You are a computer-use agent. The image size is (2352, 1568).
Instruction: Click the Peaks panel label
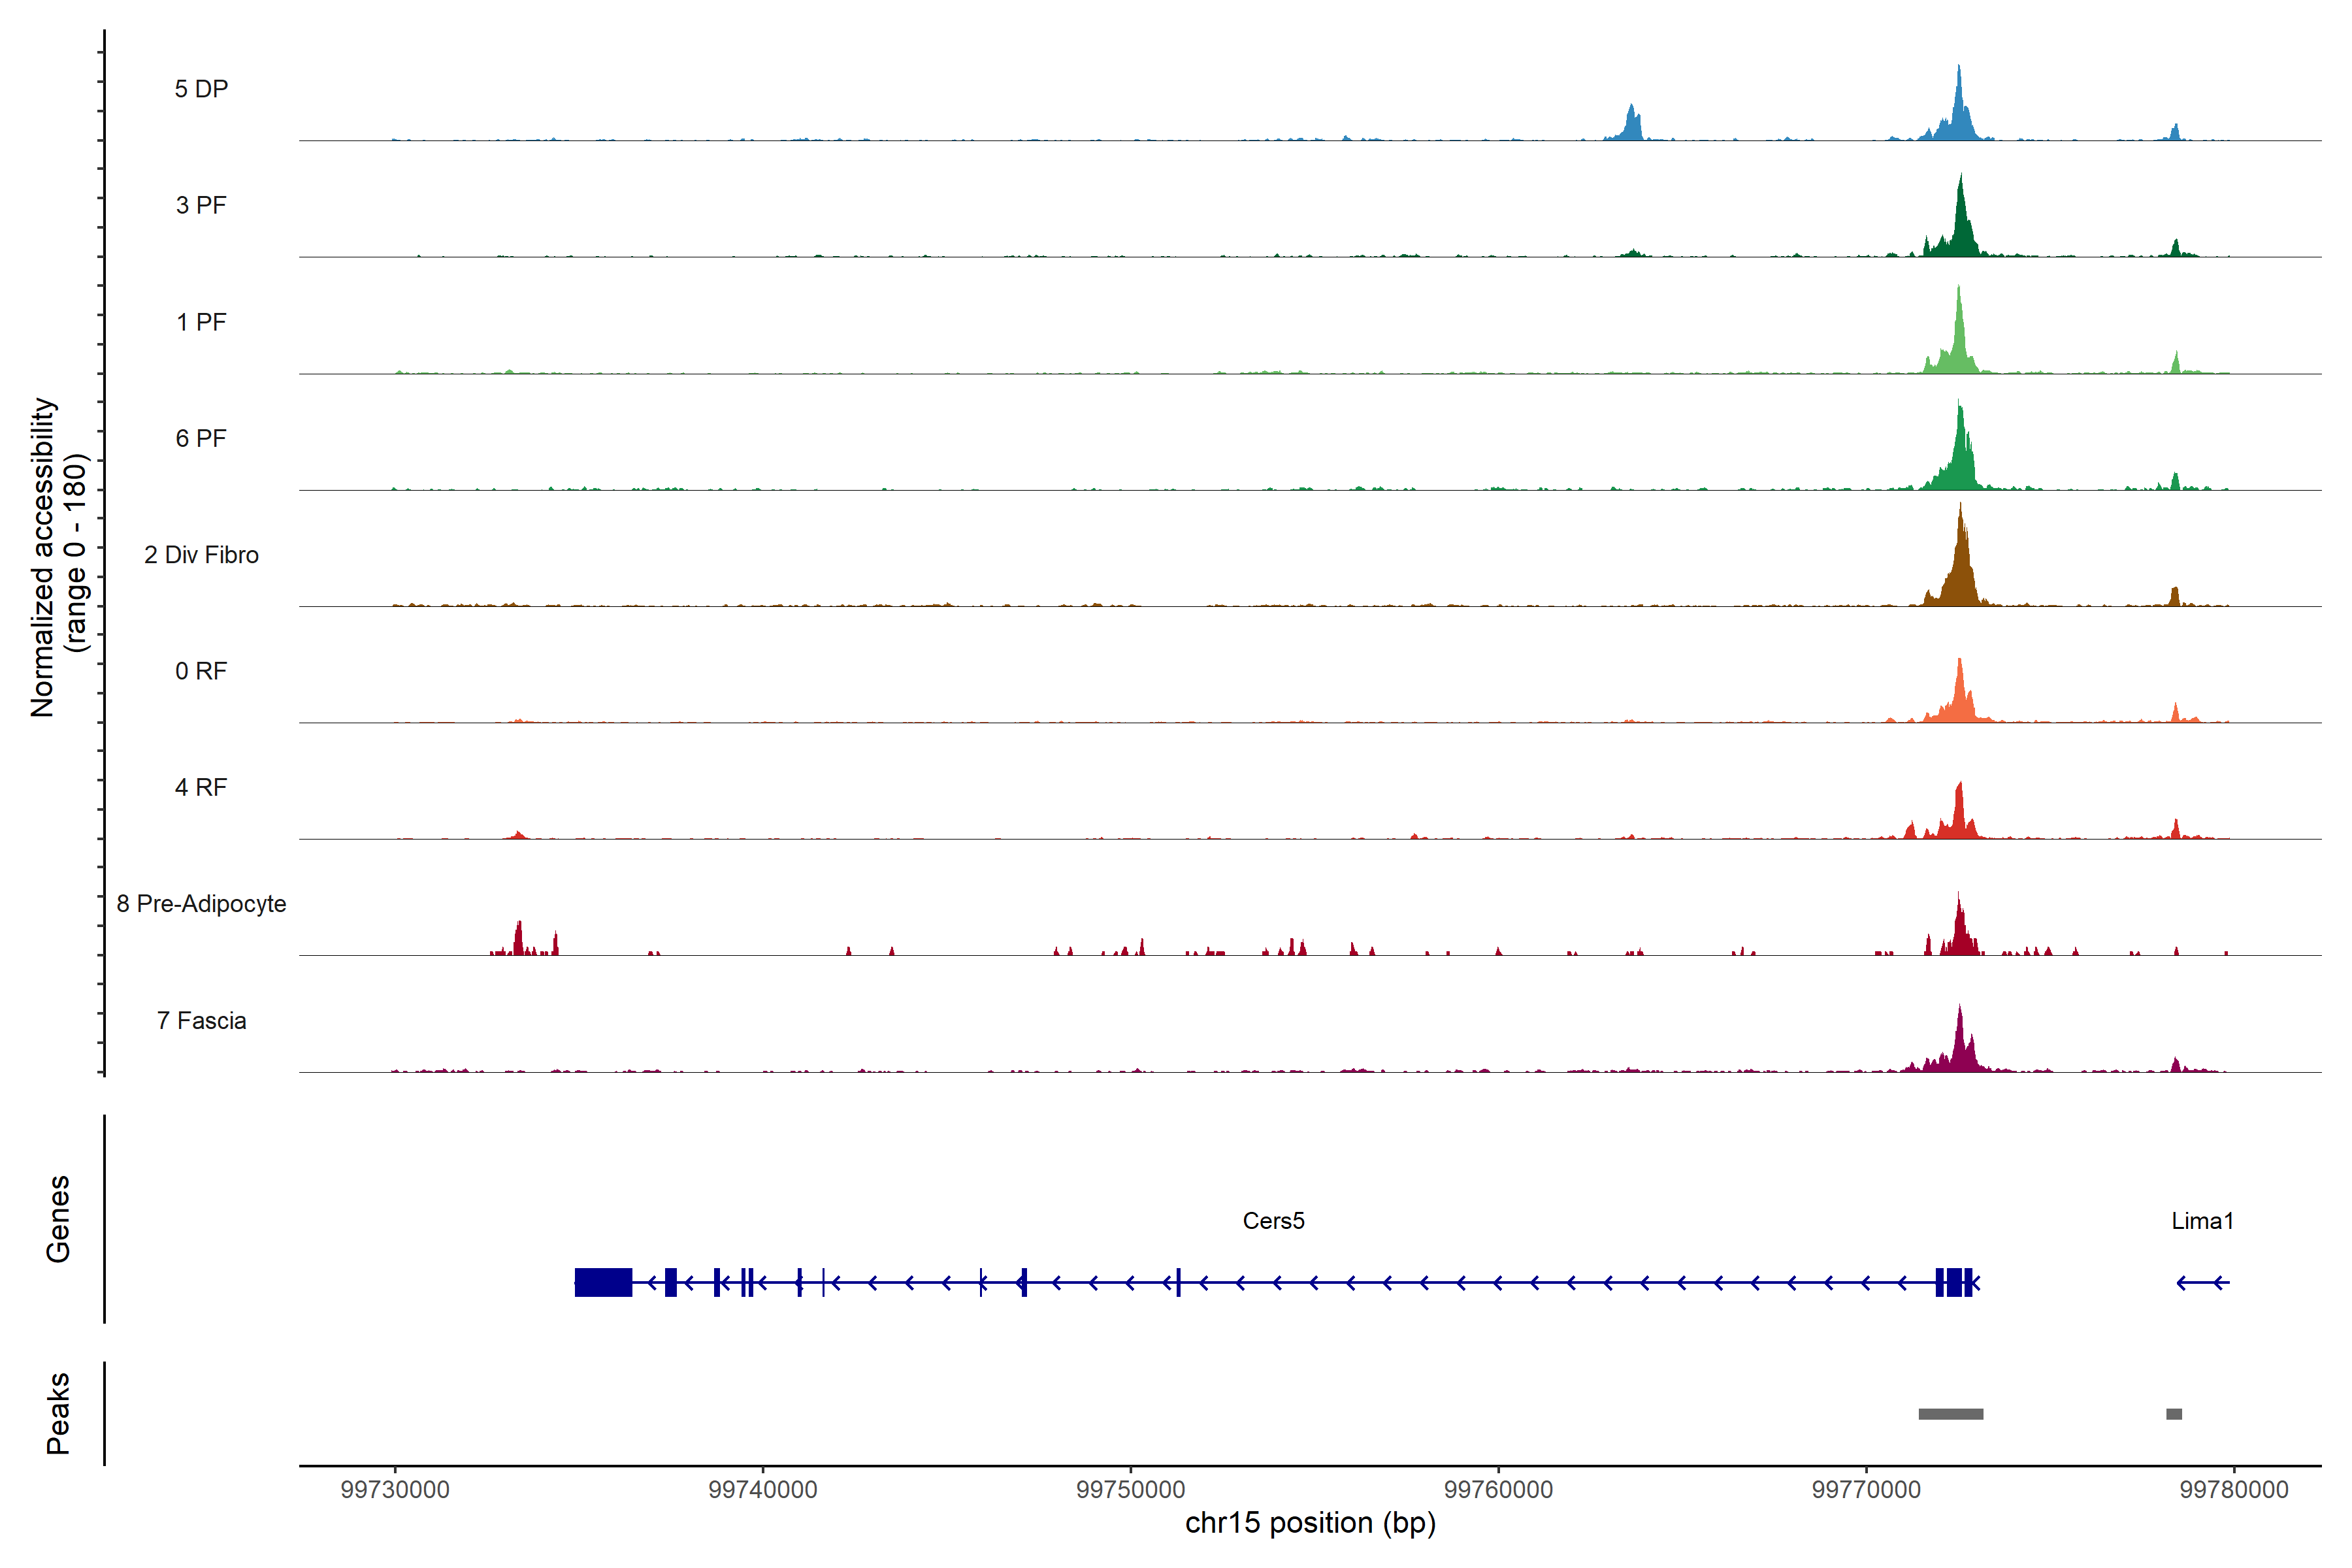coord(58,1413)
